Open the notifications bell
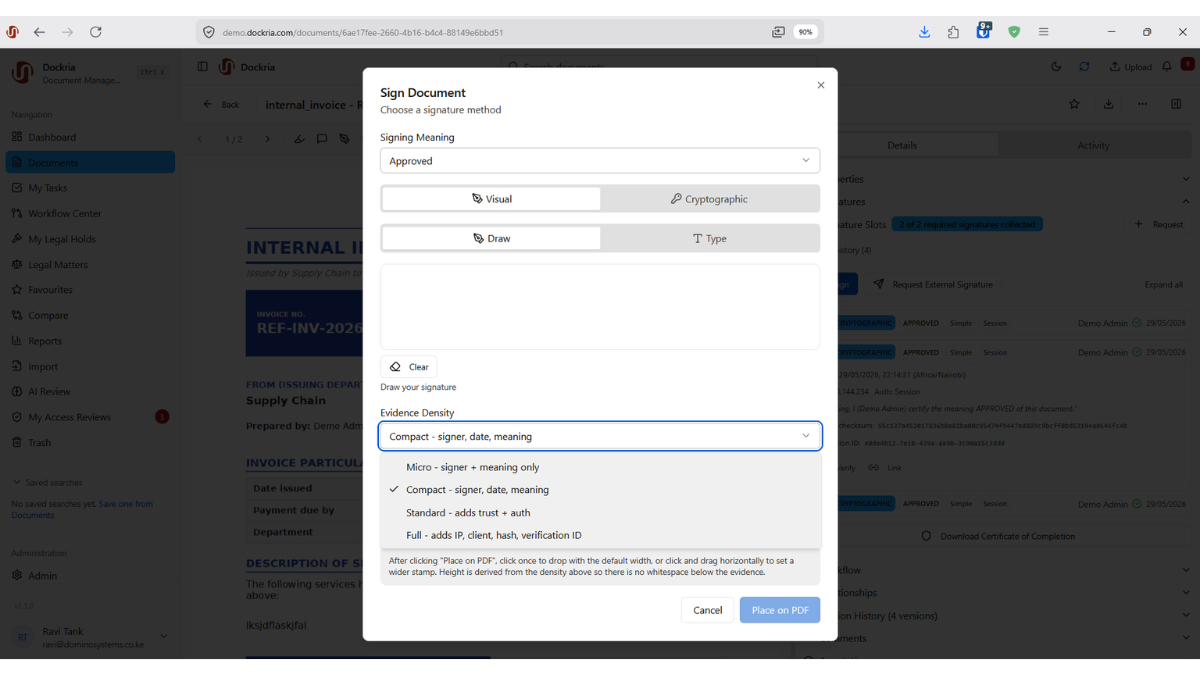The height and width of the screenshot is (675, 1200). point(1167,67)
